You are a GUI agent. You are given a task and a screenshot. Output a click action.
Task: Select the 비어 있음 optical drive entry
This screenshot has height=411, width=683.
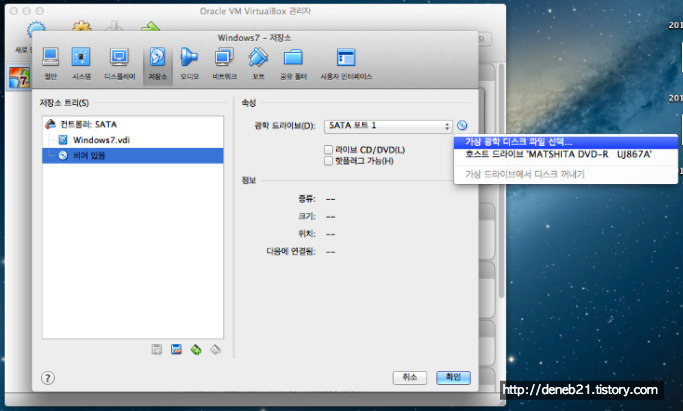132,156
